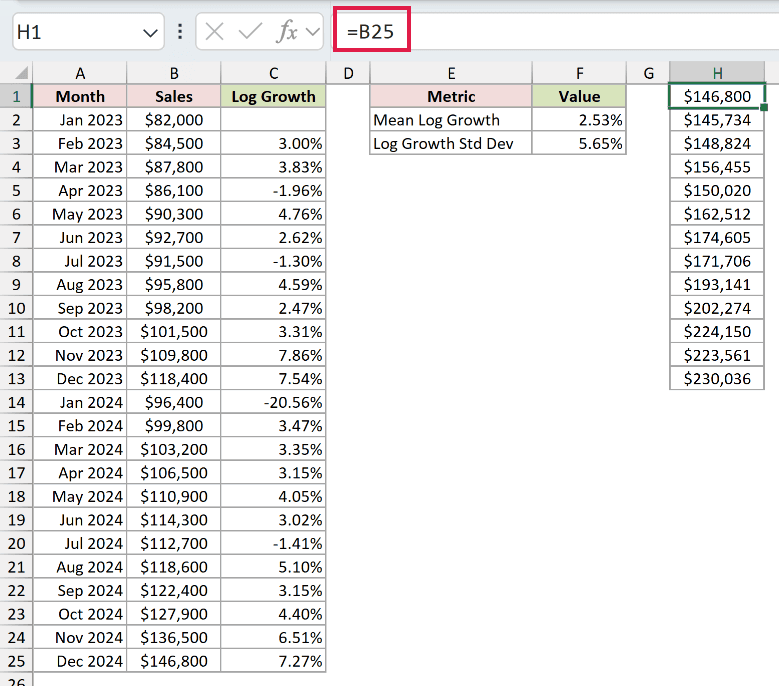Image resolution: width=779 pixels, height=686 pixels.
Task: Click the Metric header cell
Action: click(x=451, y=96)
